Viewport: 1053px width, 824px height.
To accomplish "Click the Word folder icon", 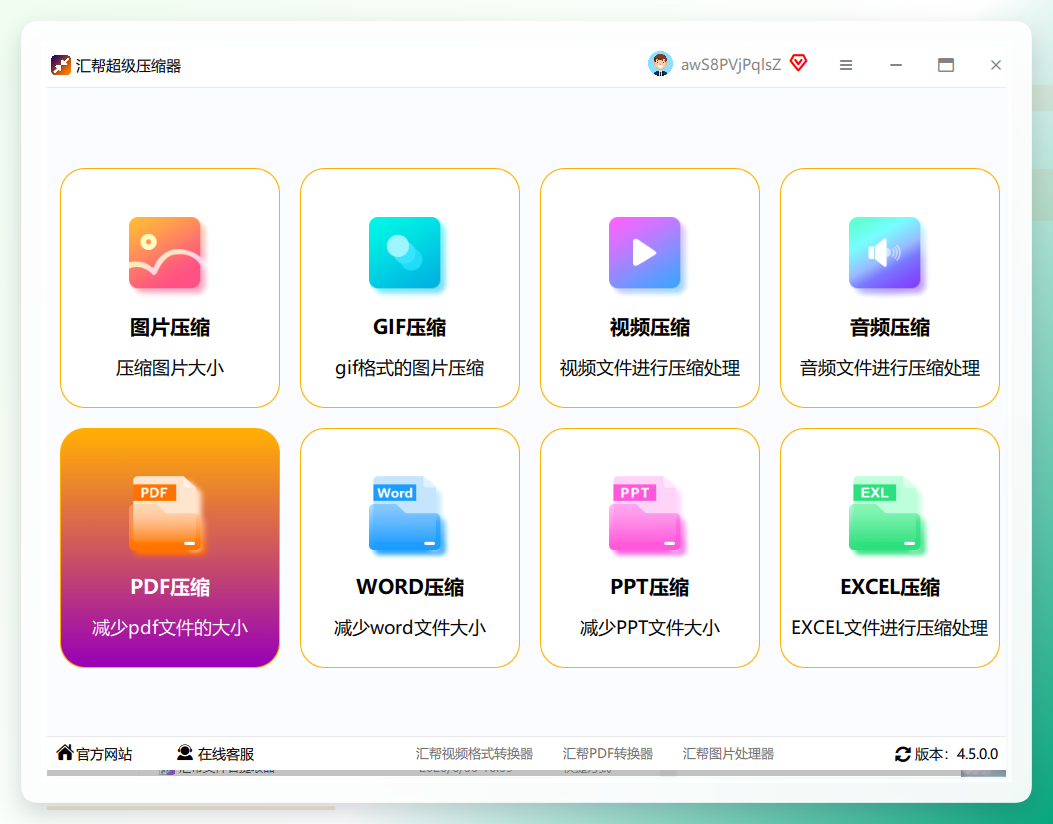I will click(x=404, y=514).
